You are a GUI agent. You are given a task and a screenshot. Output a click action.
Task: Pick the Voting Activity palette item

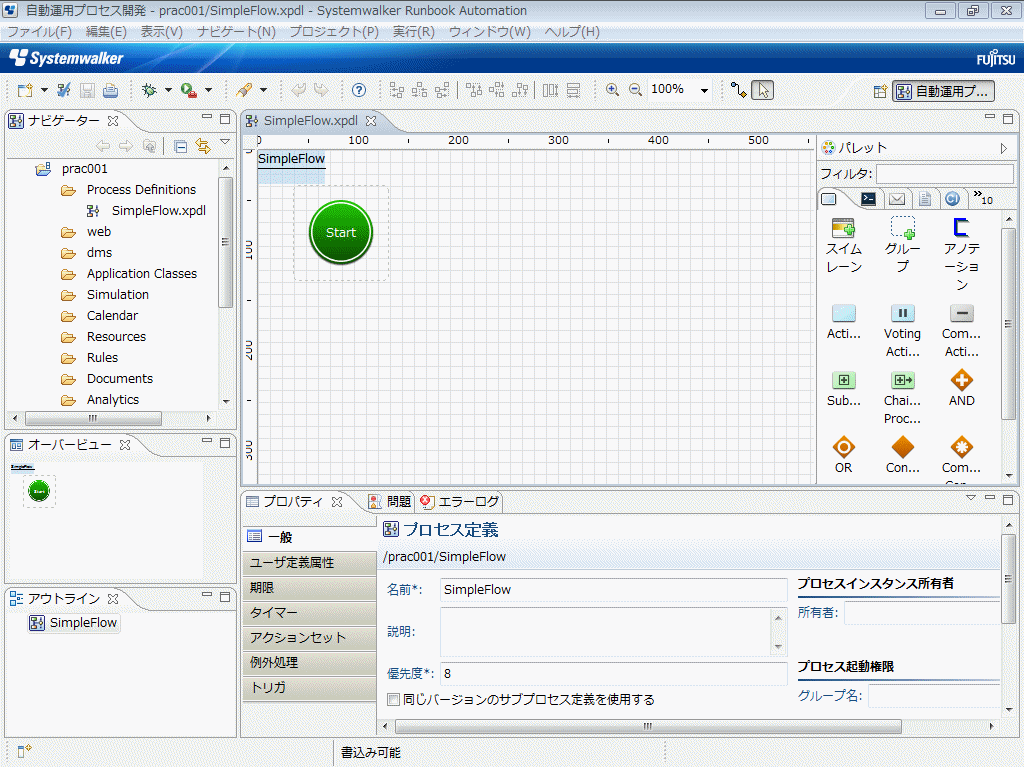(x=903, y=331)
